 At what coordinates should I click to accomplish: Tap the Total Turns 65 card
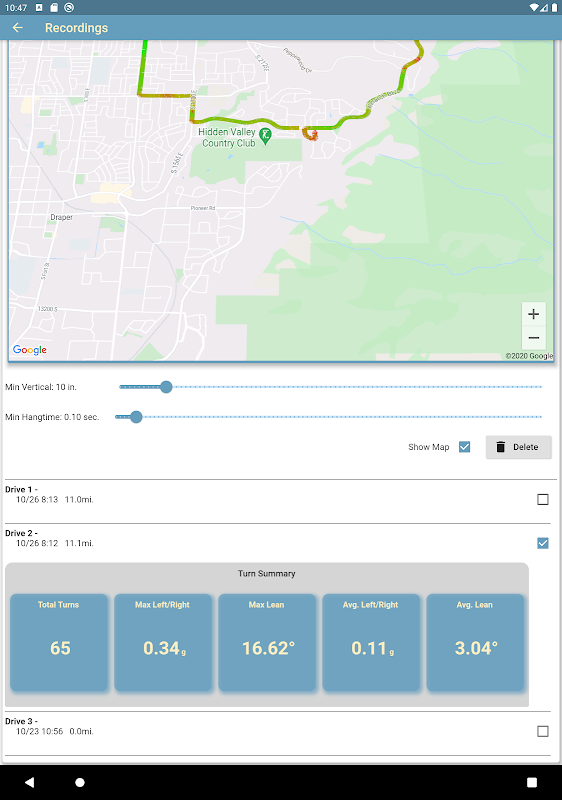point(59,642)
